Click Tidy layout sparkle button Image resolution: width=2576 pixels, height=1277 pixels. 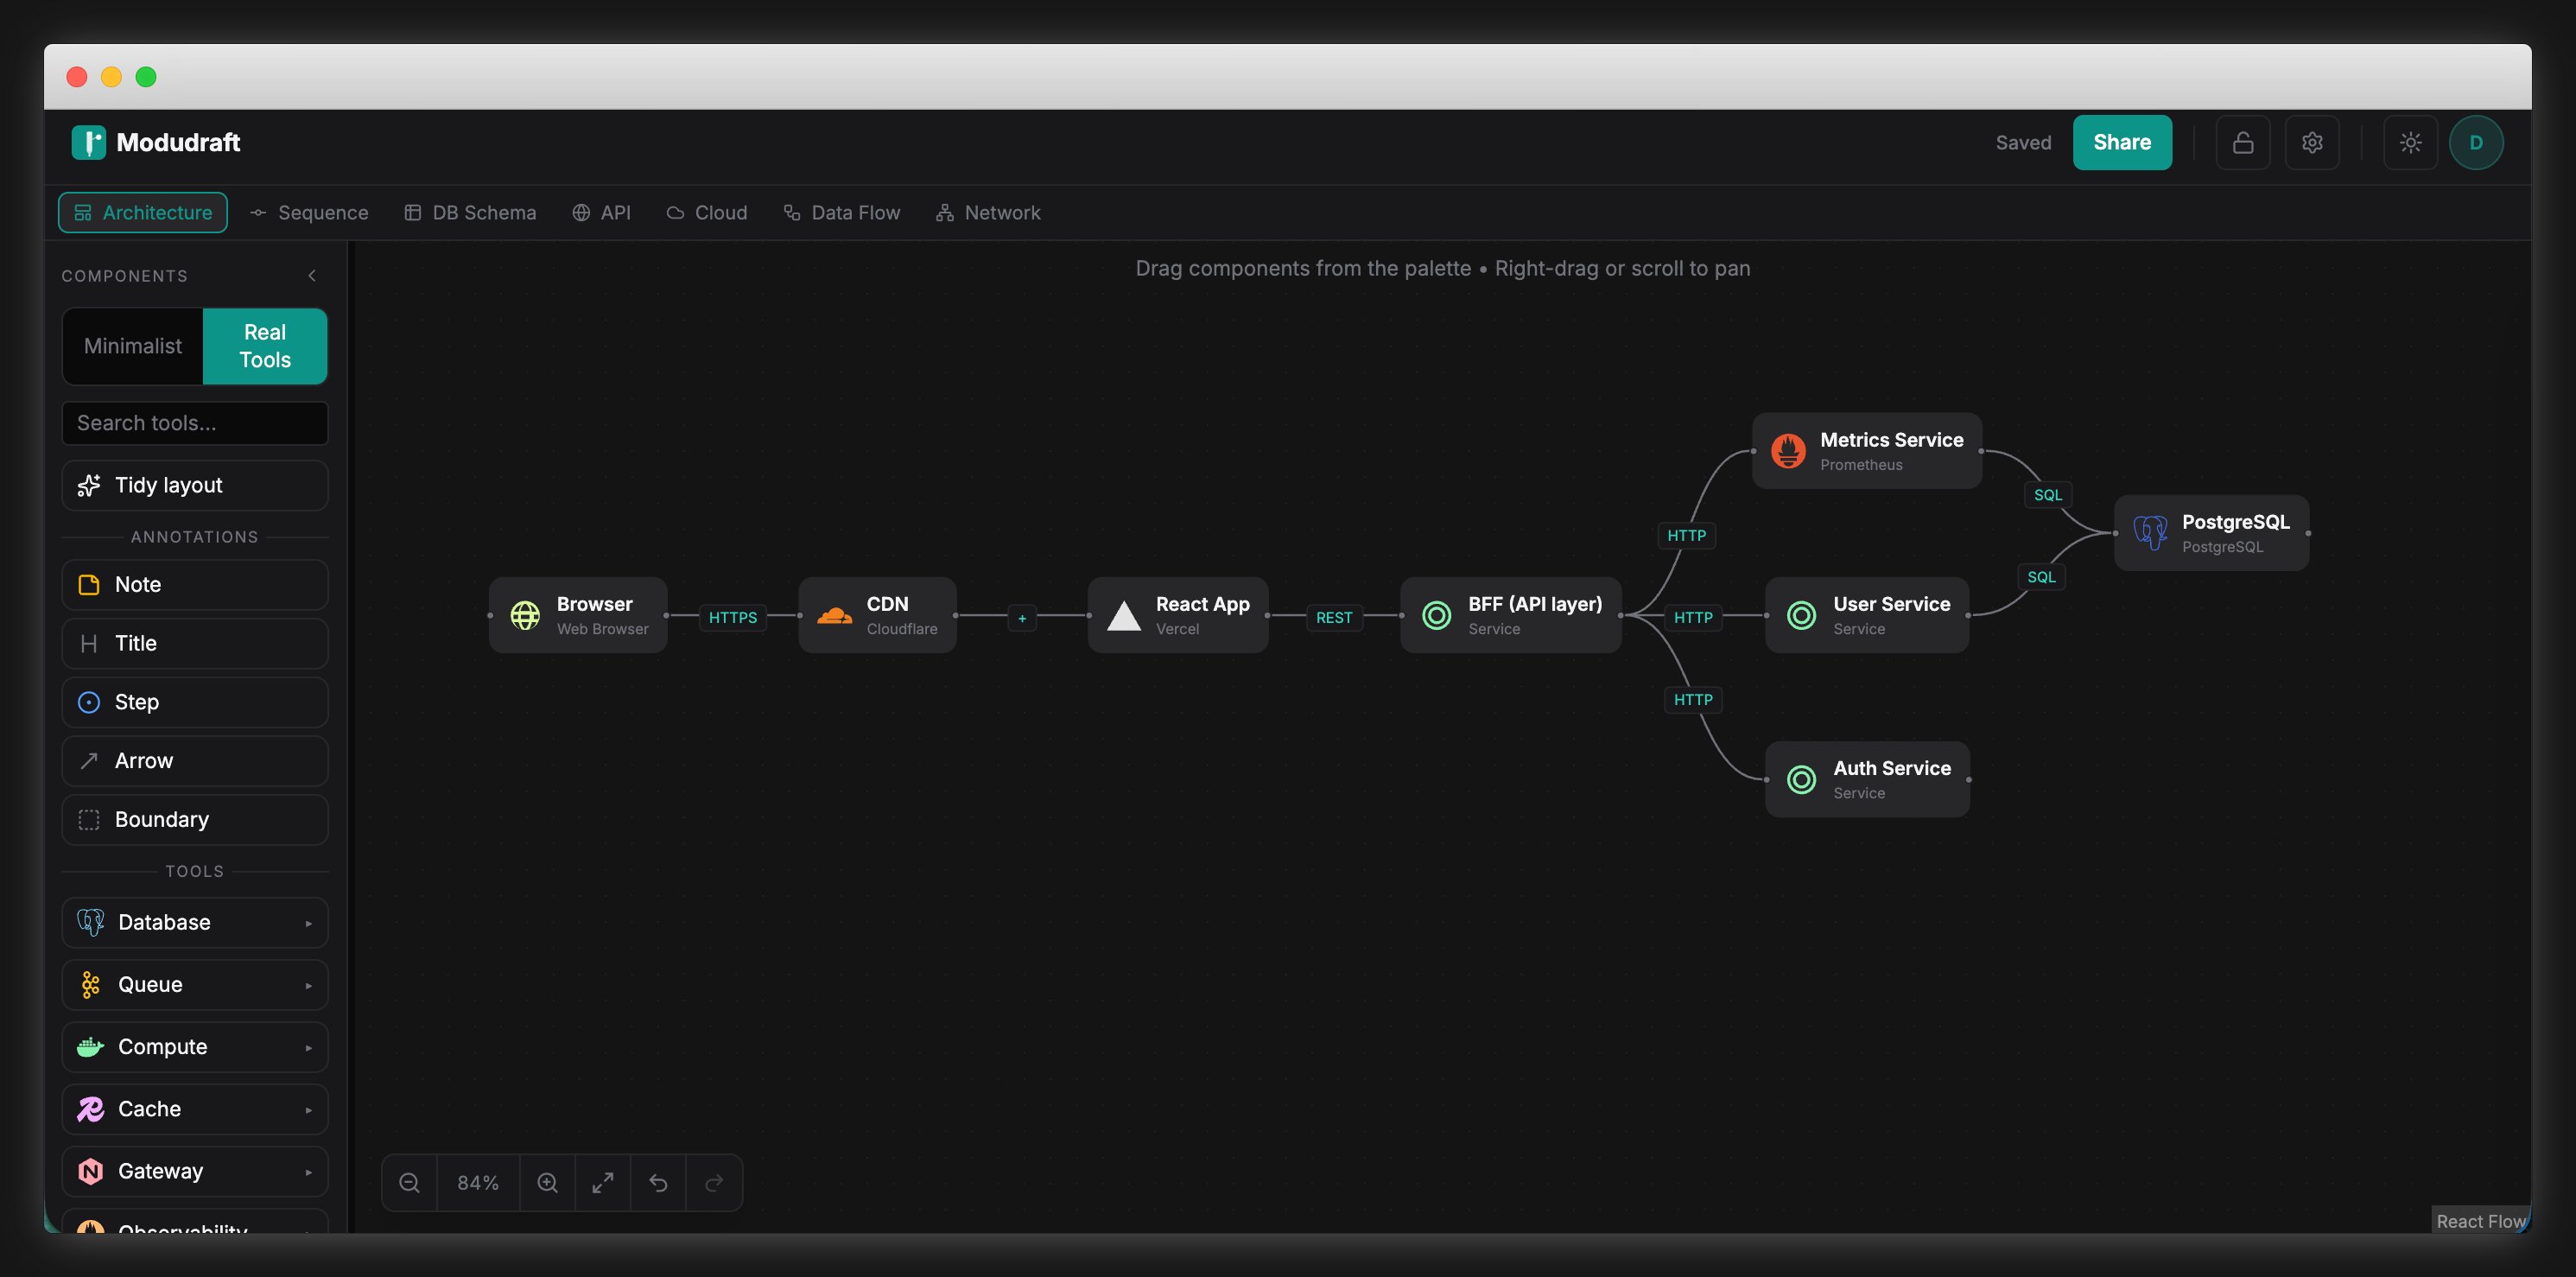195,485
